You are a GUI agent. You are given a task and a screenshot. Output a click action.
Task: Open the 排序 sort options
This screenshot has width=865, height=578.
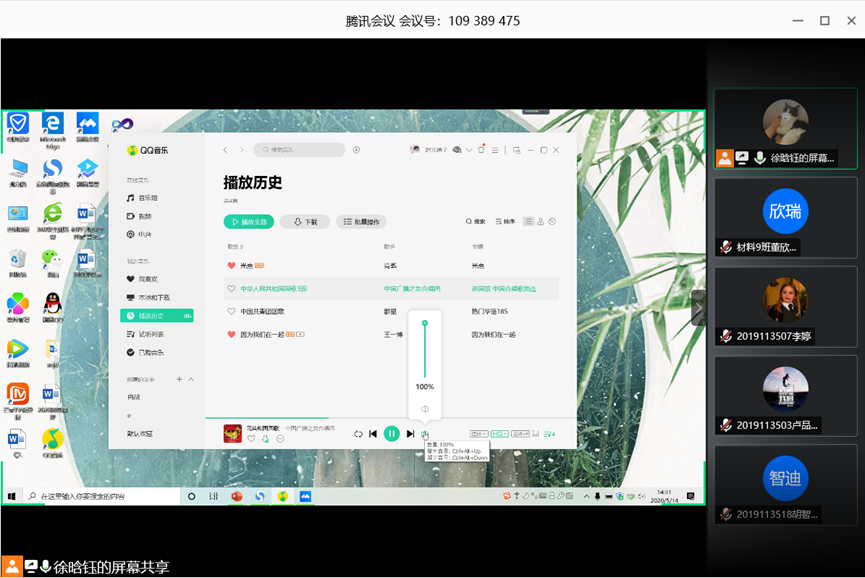coord(505,222)
